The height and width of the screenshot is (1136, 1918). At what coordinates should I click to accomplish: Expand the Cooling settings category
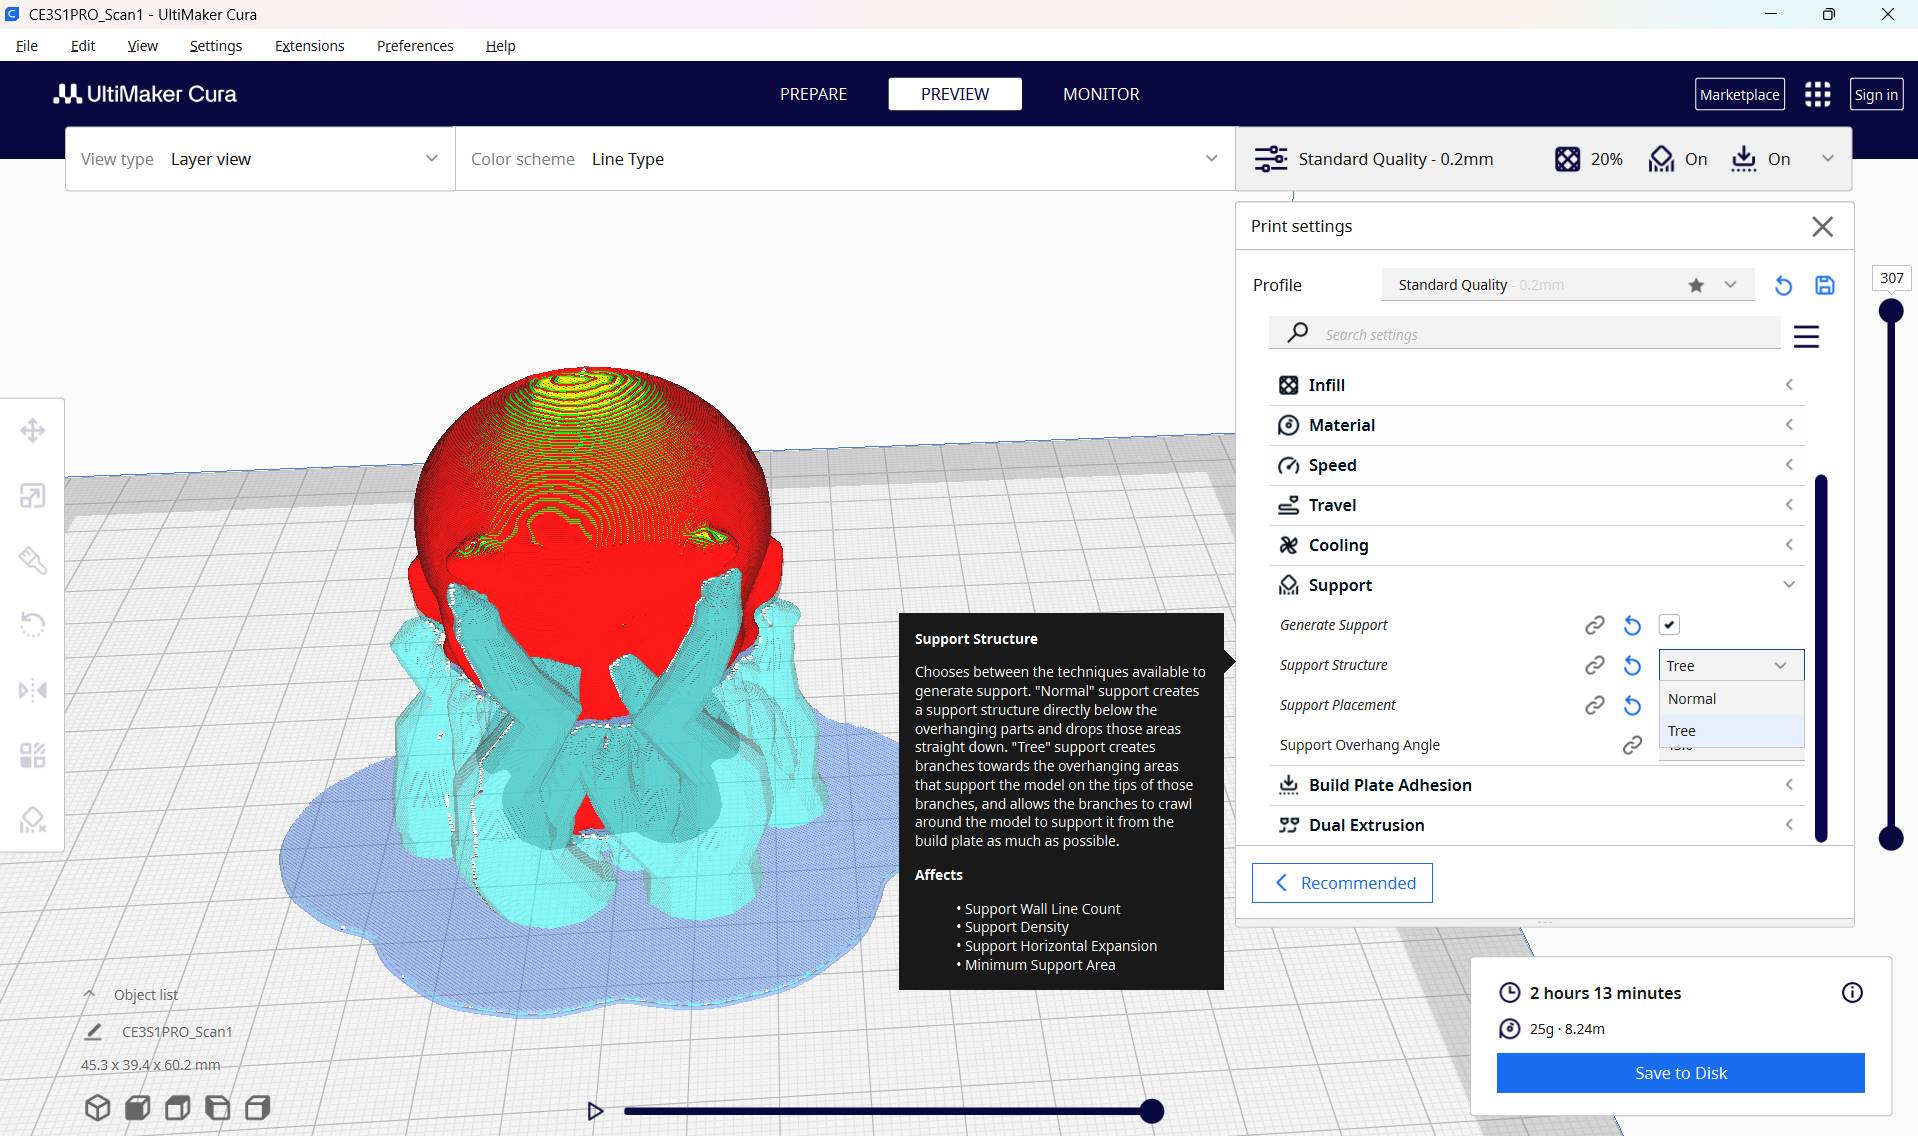tap(1537, 545)
